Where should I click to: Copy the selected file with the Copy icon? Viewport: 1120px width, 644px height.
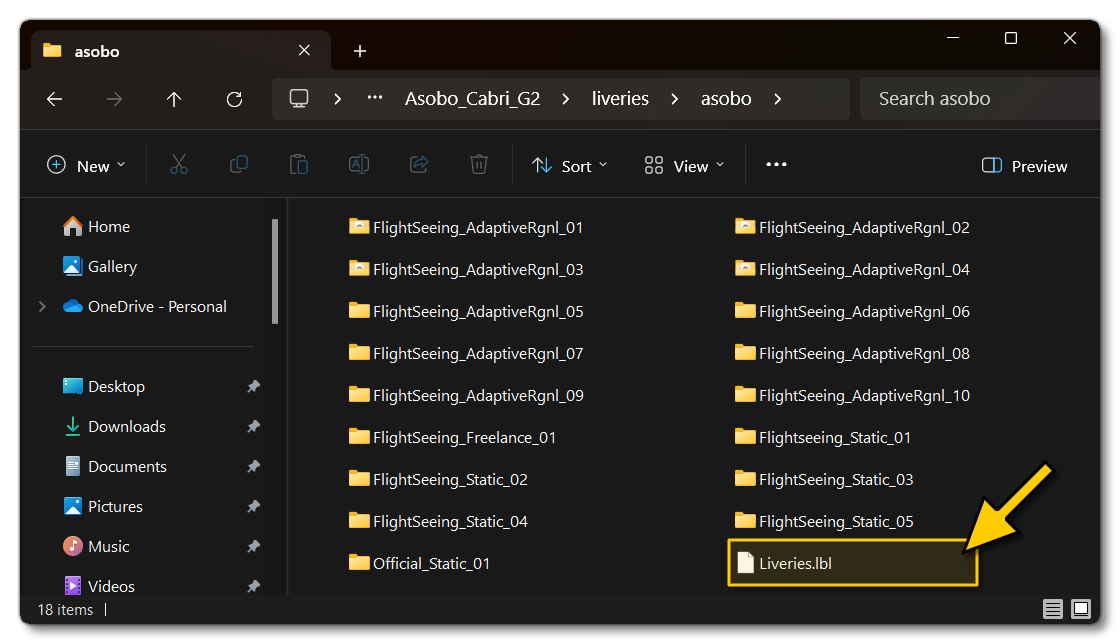(x=239, y=165)
